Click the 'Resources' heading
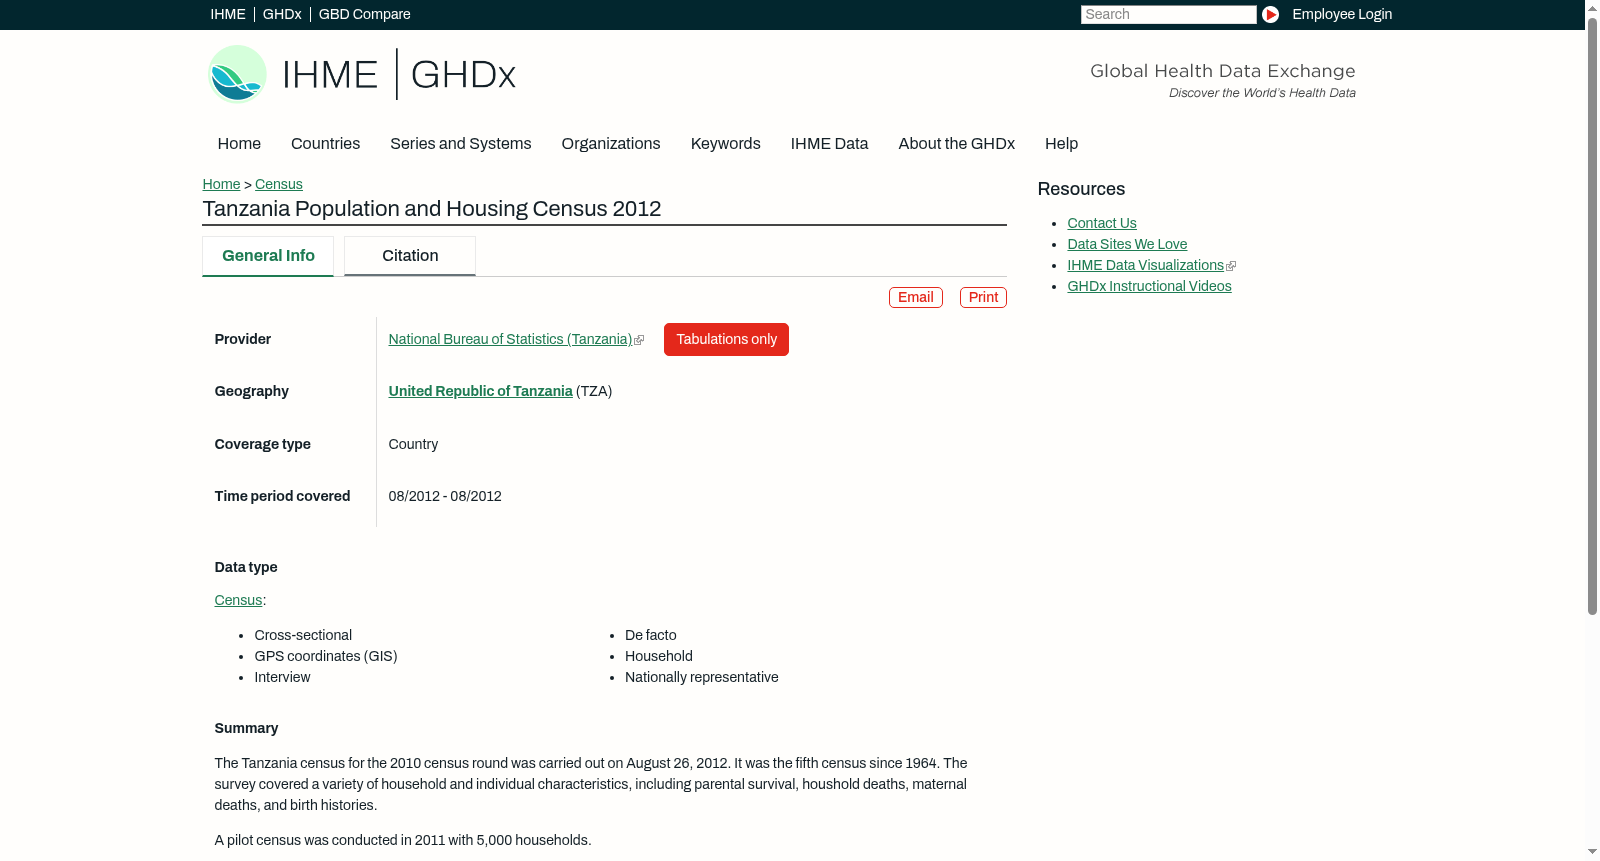 1081,189
